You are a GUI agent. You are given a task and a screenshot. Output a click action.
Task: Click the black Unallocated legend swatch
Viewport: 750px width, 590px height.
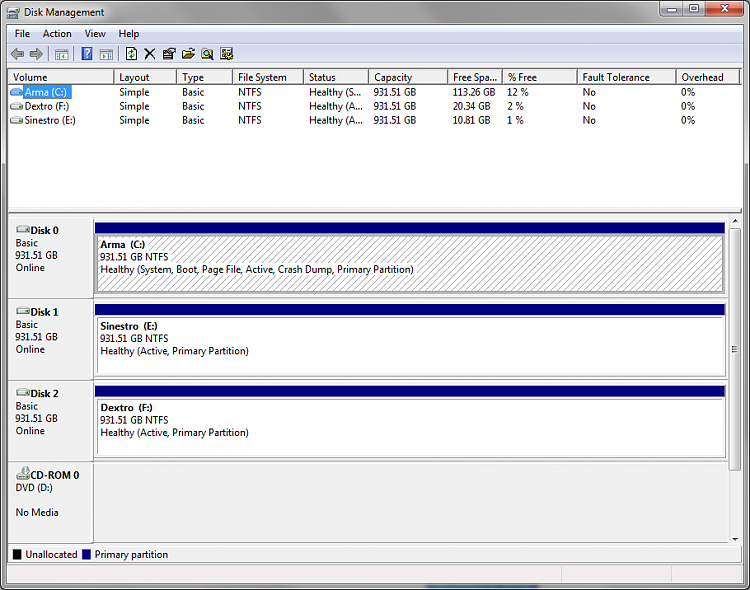click(17, 554)
